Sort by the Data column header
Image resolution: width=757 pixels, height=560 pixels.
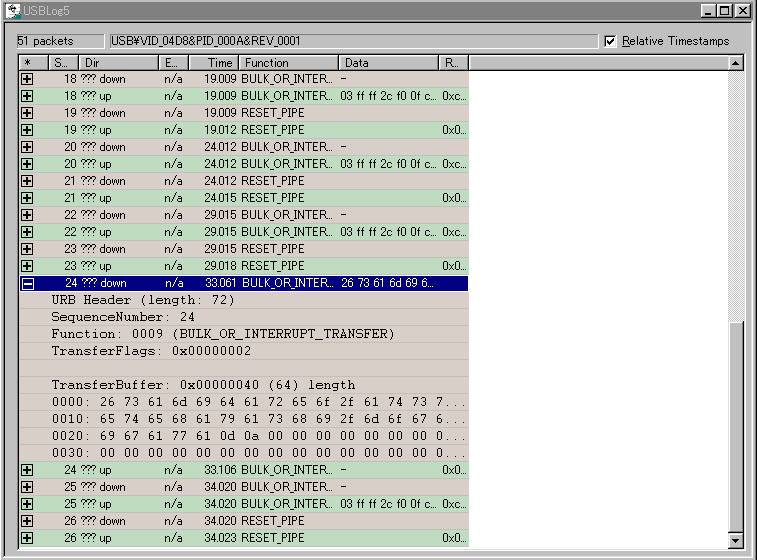[389, 63]
